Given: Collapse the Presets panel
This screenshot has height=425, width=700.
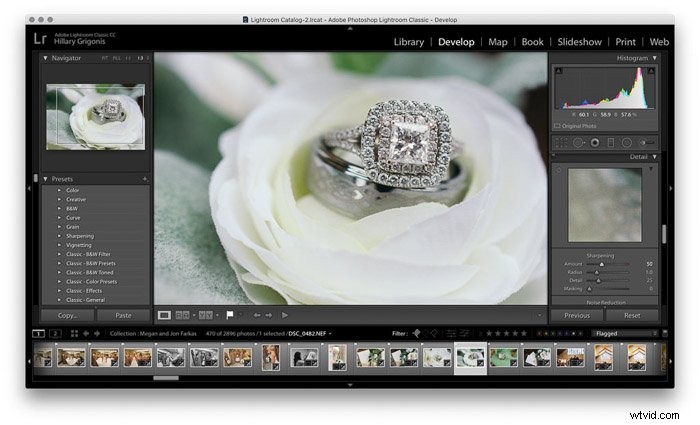Looking at the screenshot, I should (x=45, y=179).
